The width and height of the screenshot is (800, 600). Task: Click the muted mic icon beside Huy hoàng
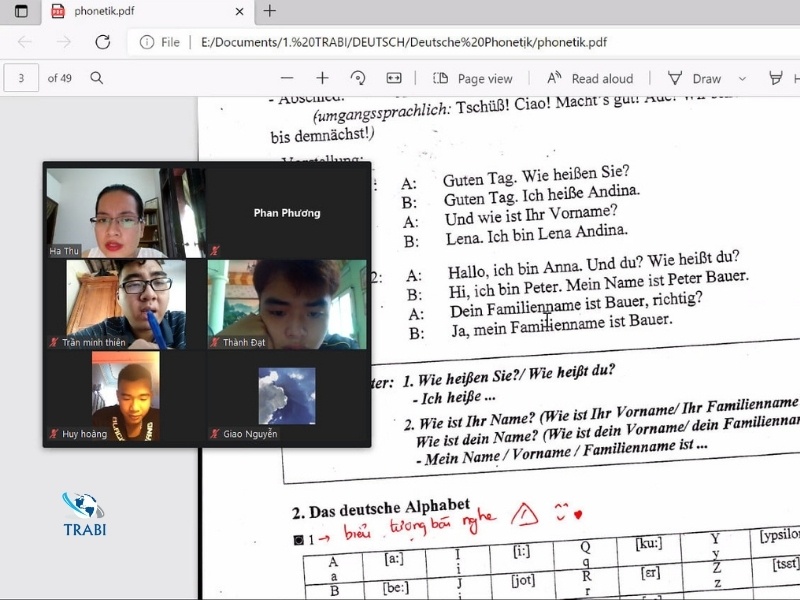54,434
